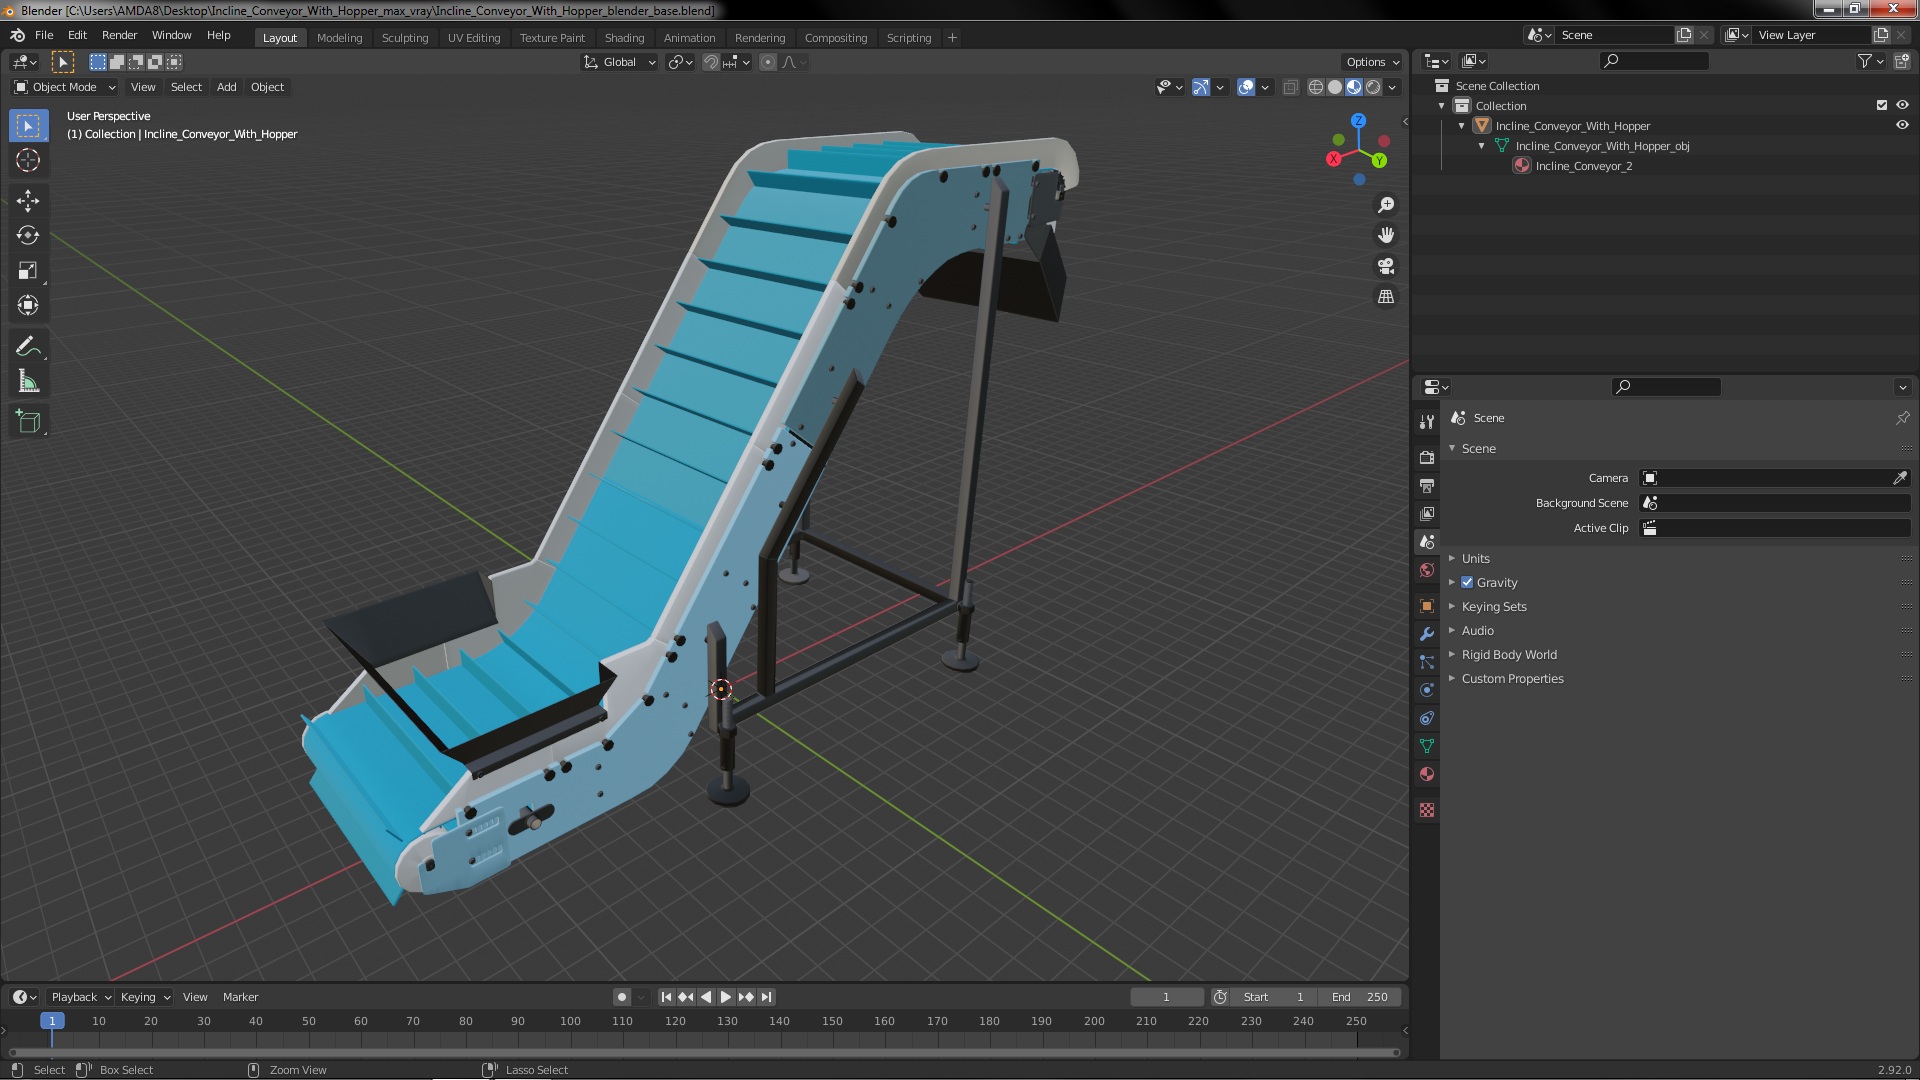
Task: Click the Scene Properties icon
Action: pyautogui.click(x=1427, y=542)
